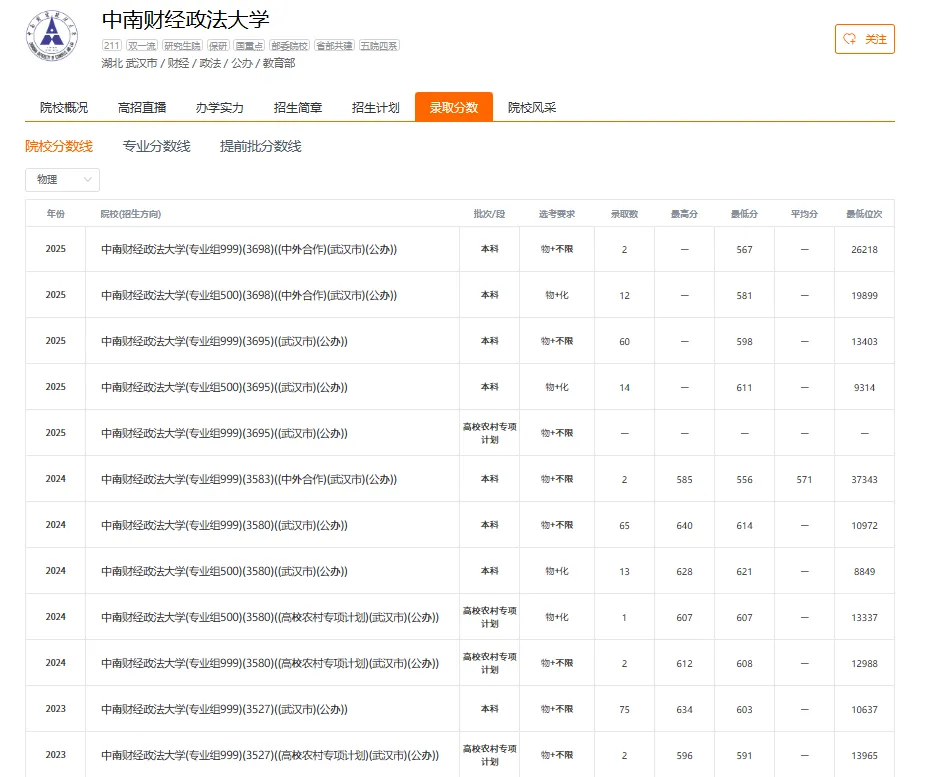Open the 提前批分数线 sub-tab
Image resolution: width=927 pixels, height=777 pixels.
[x=260, y=146]
